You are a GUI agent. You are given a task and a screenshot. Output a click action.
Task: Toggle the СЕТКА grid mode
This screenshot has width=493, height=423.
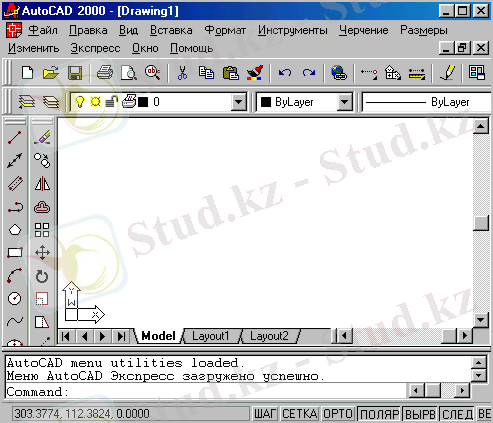tap(300, 414)
